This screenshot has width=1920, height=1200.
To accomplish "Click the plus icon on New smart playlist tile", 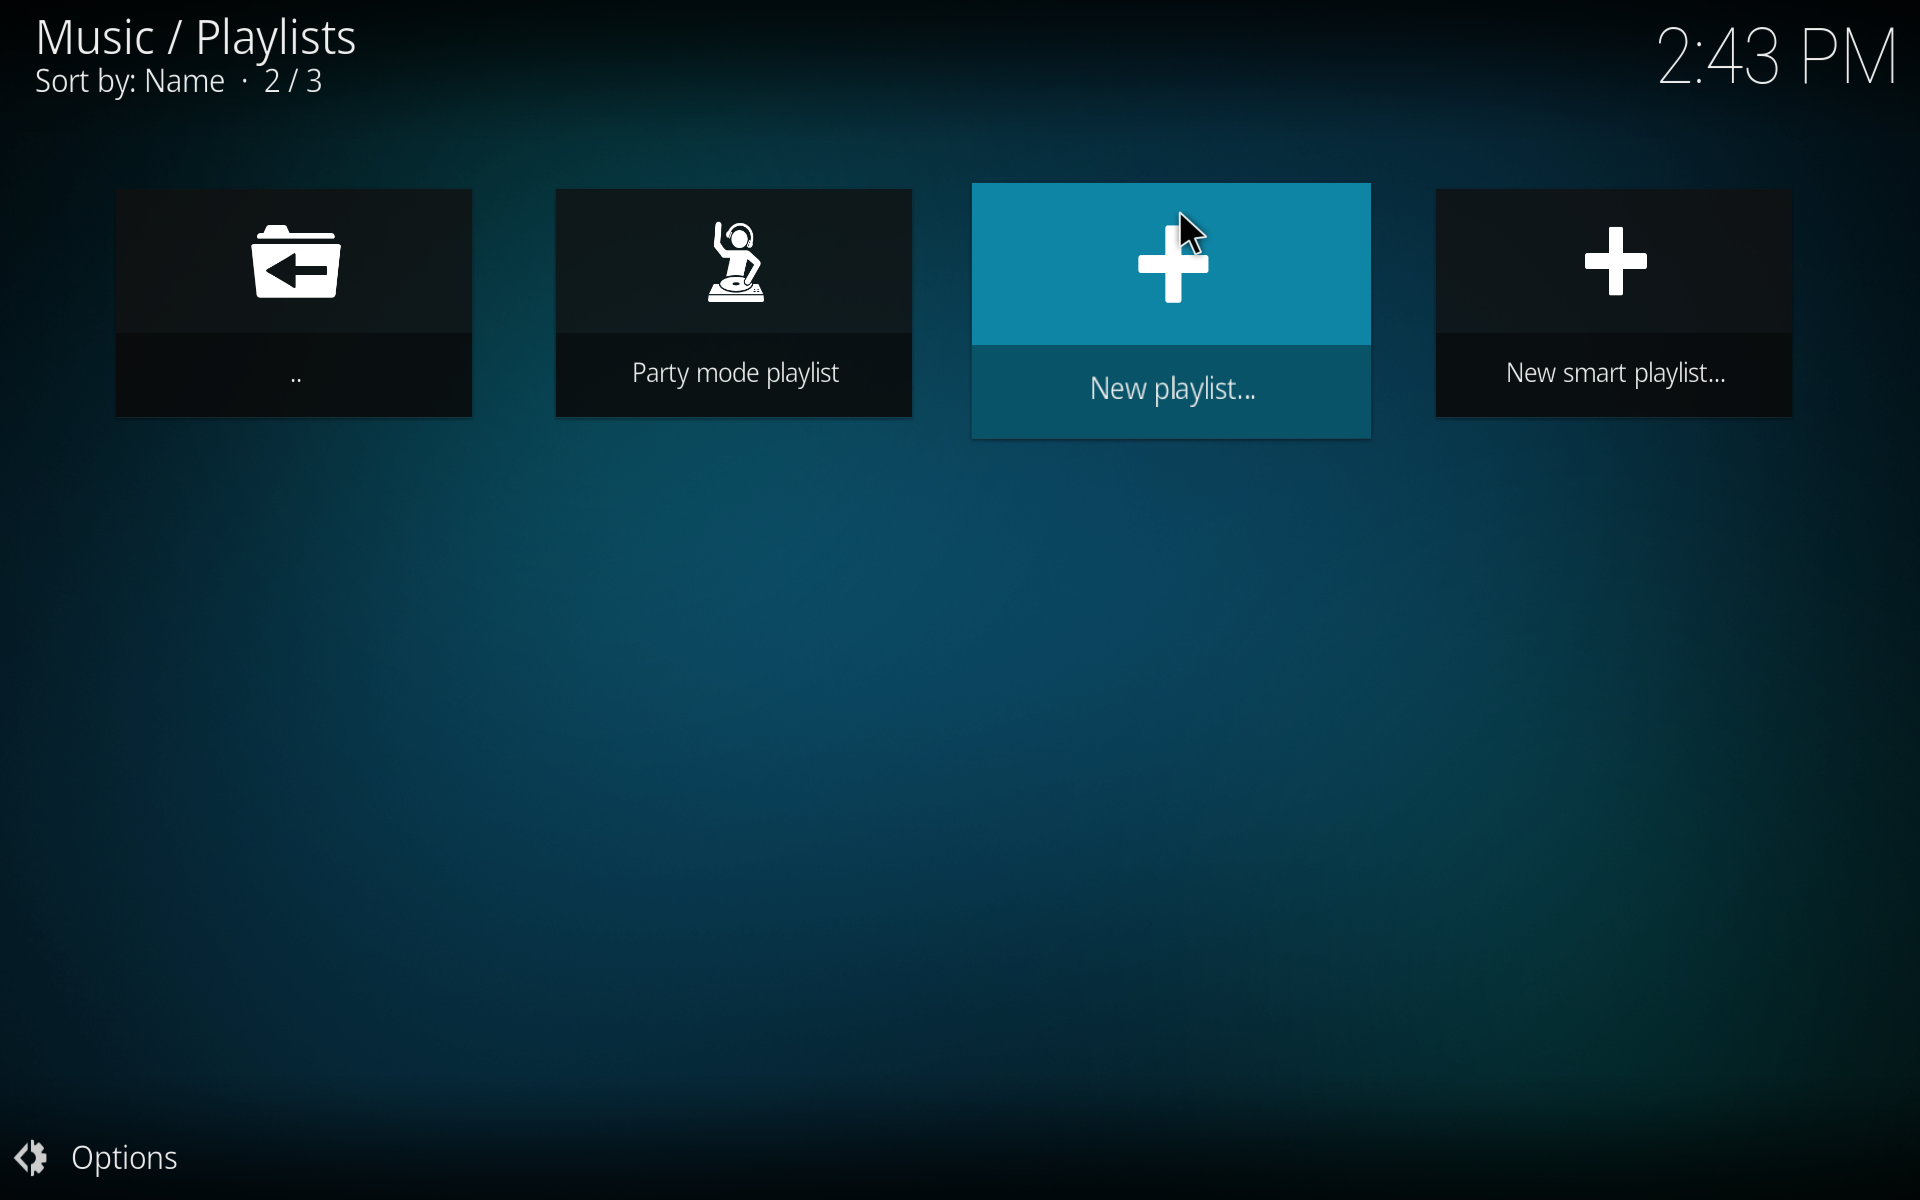I will pyautogui.click(x=1615, y=262).
